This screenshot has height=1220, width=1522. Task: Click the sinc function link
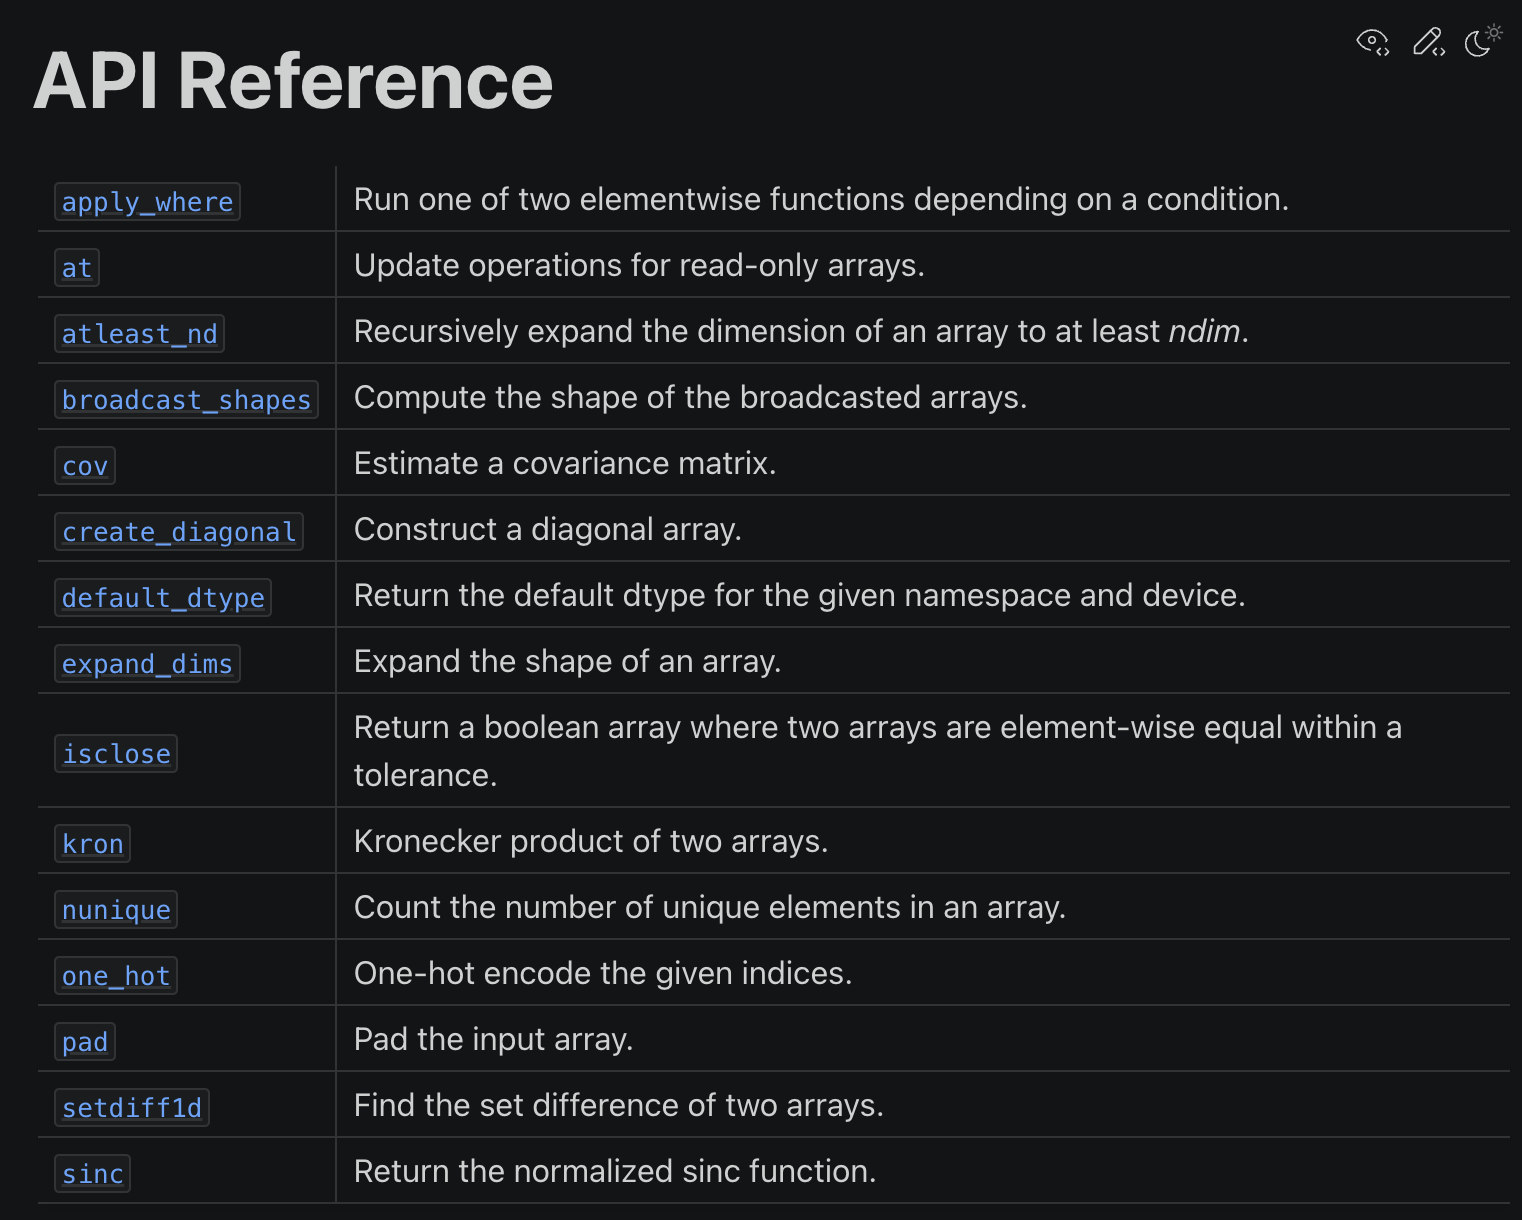point(92,1174)
